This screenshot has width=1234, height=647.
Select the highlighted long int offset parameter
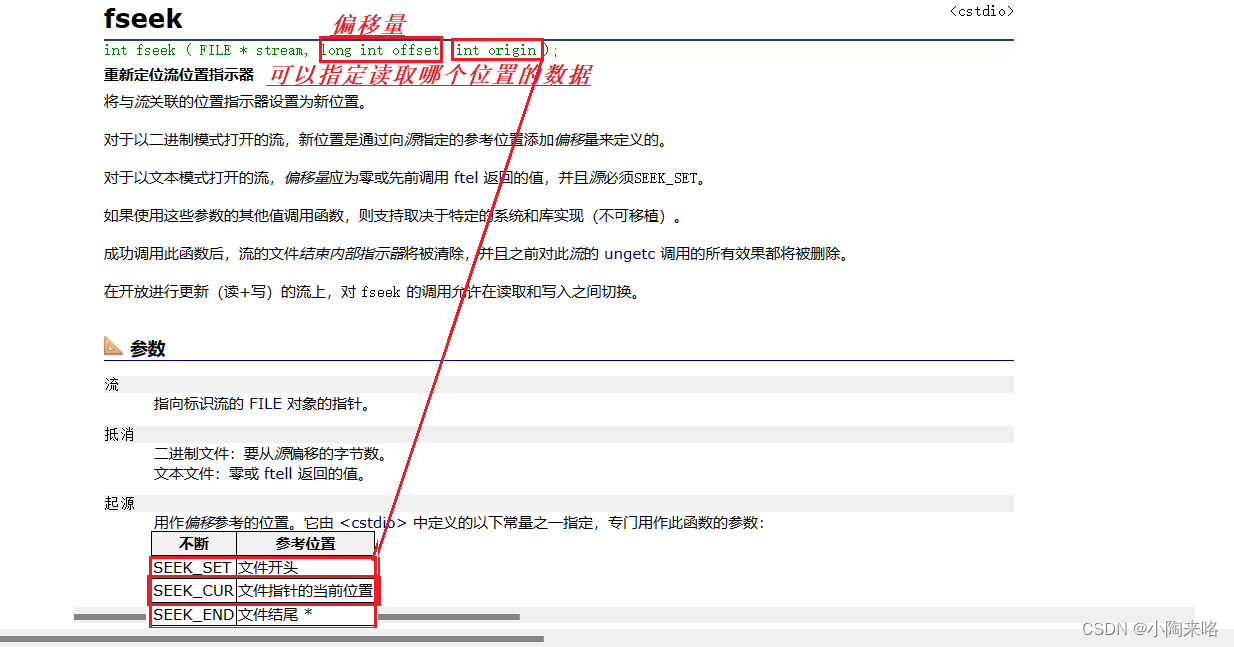(x=380, y=50)
